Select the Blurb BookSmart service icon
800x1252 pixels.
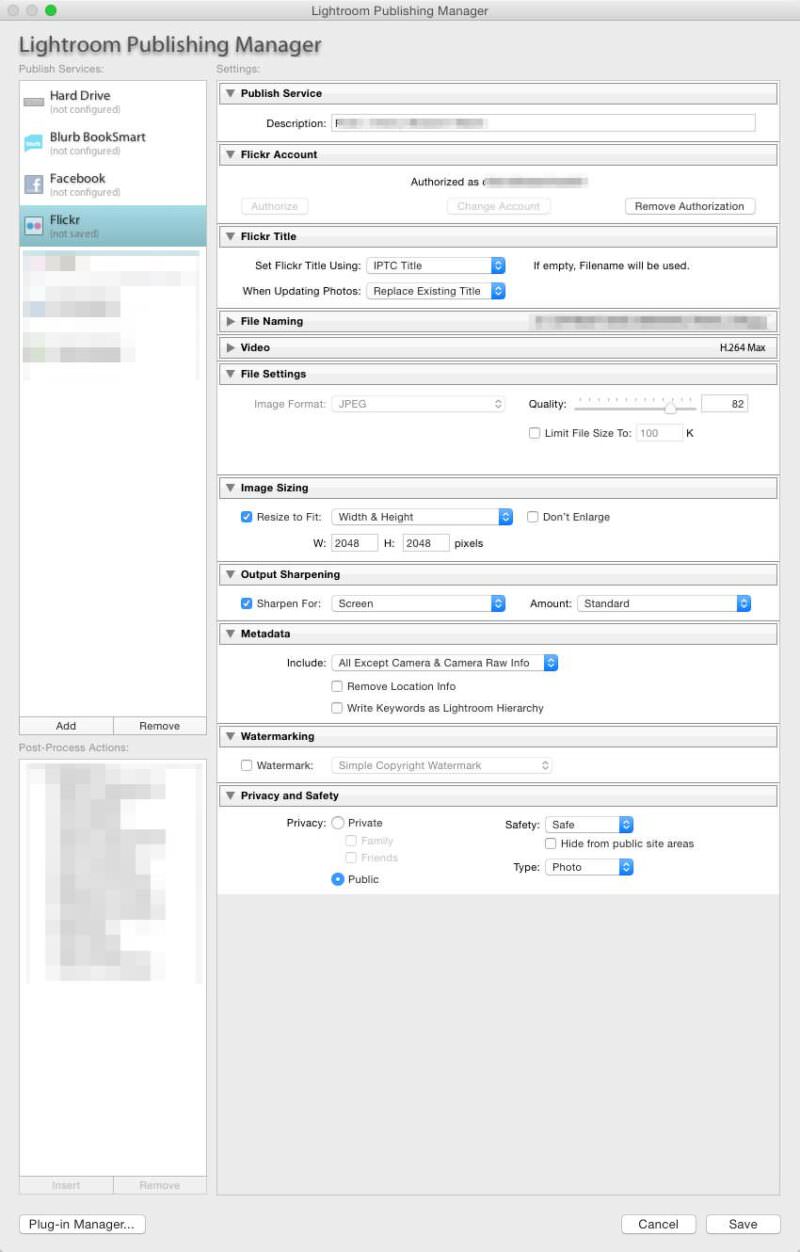click(33, 143)
